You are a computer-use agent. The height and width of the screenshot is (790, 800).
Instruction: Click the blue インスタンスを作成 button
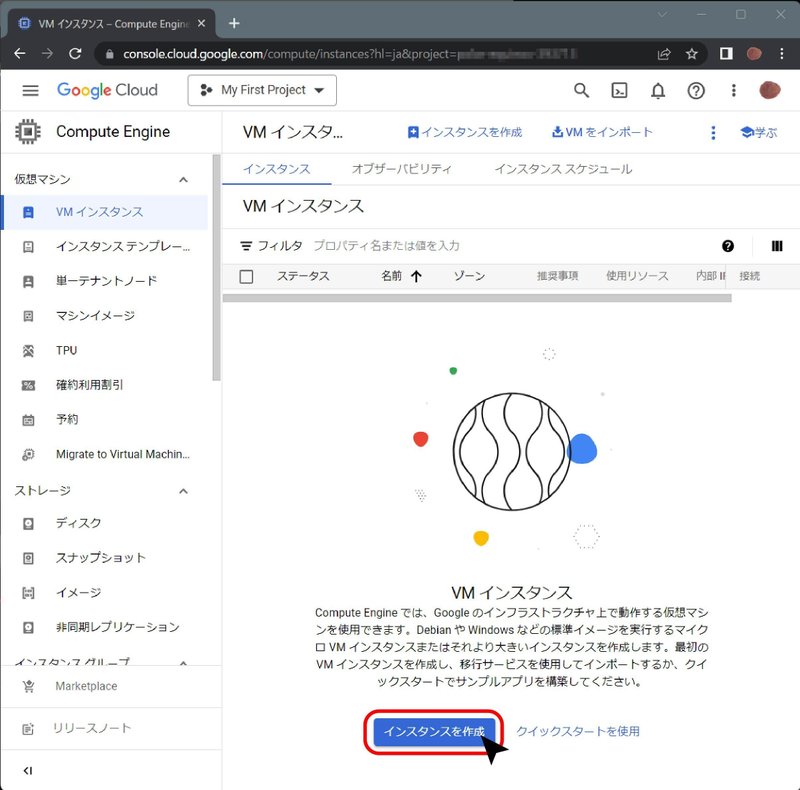(434, 731)
